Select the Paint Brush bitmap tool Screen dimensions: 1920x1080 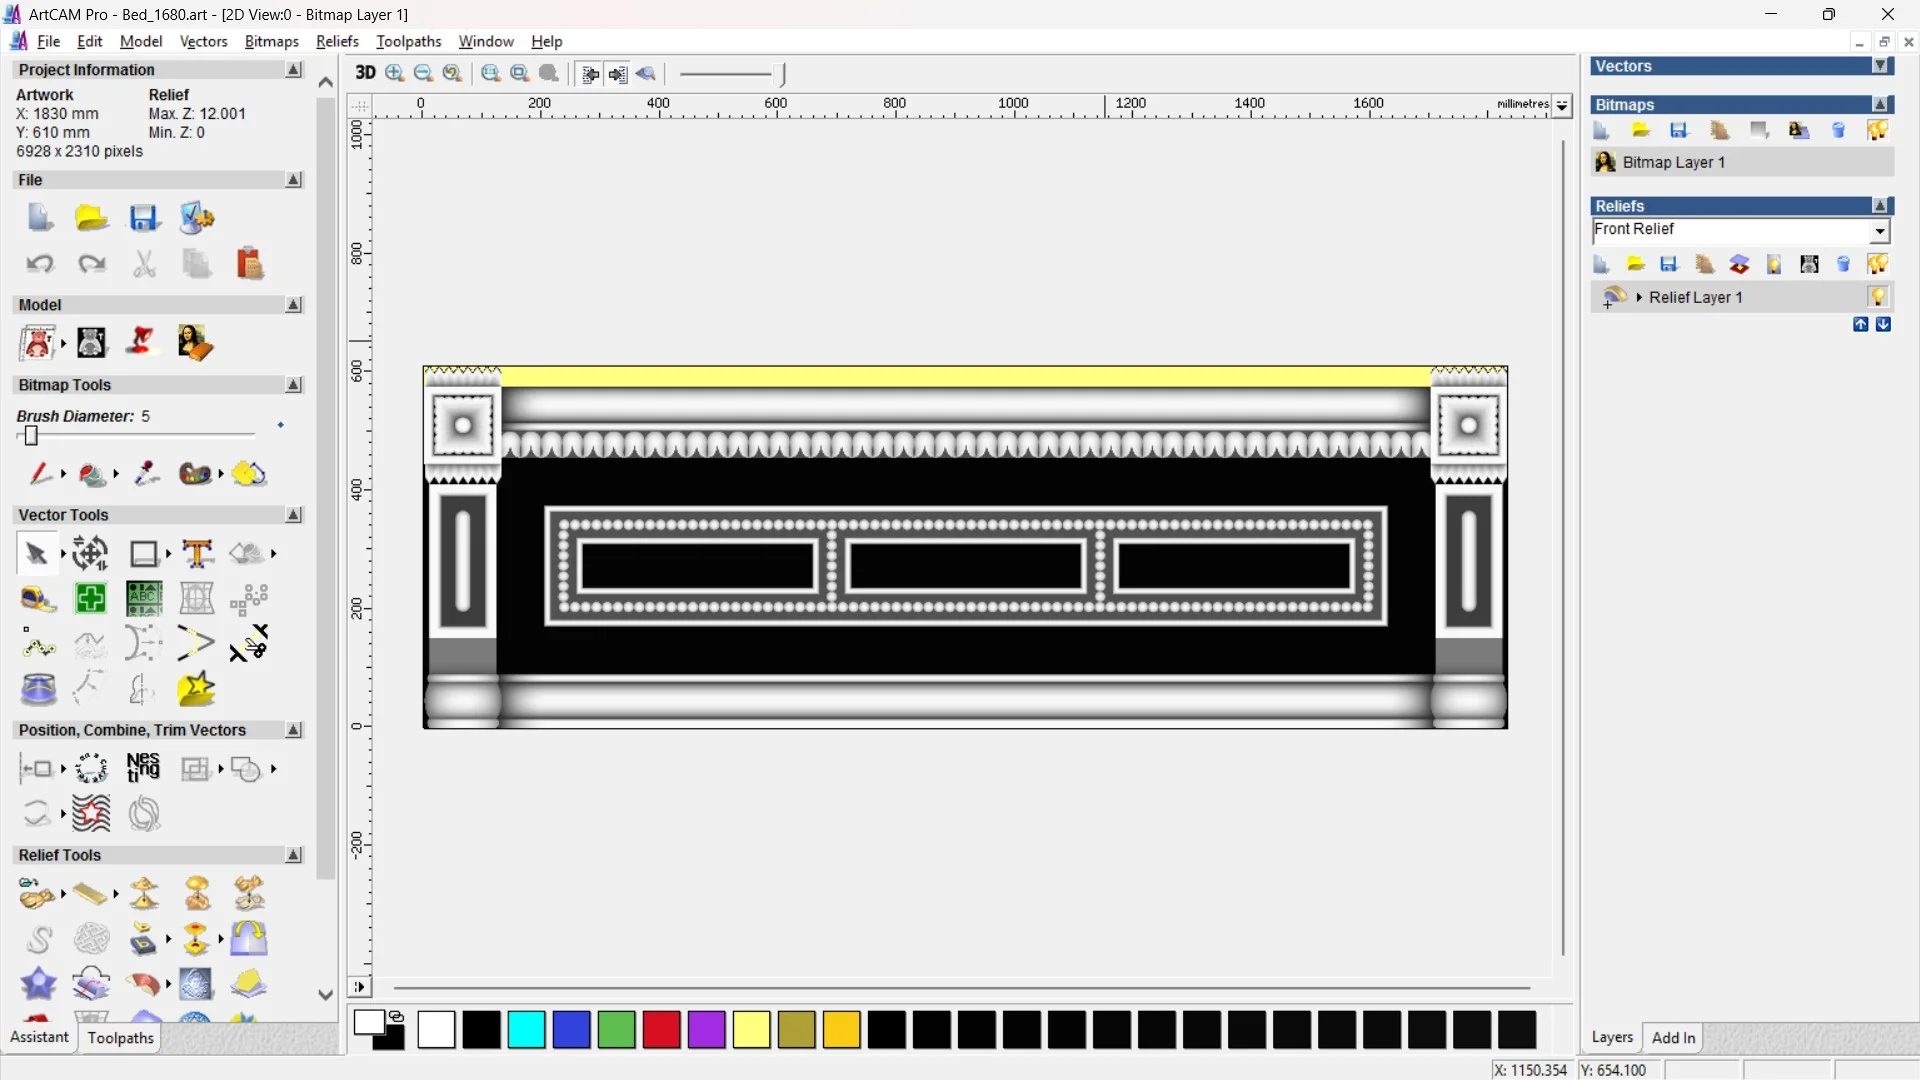40,473
